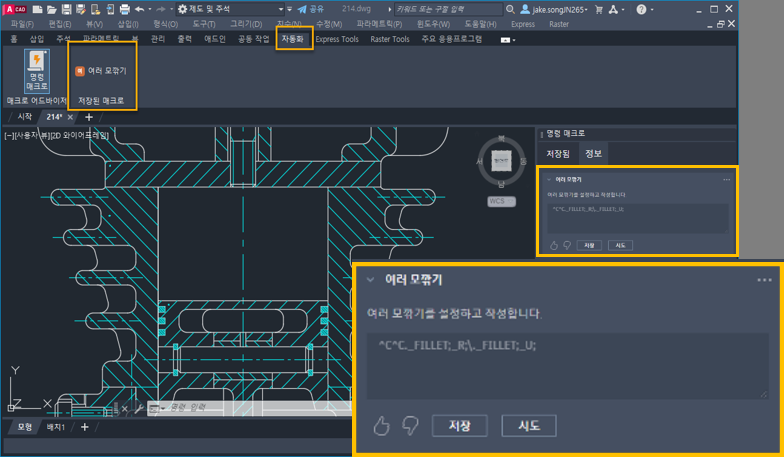Click 서 west on the ViewCube compass
784x457 pixels.
(x=480, y=161)
